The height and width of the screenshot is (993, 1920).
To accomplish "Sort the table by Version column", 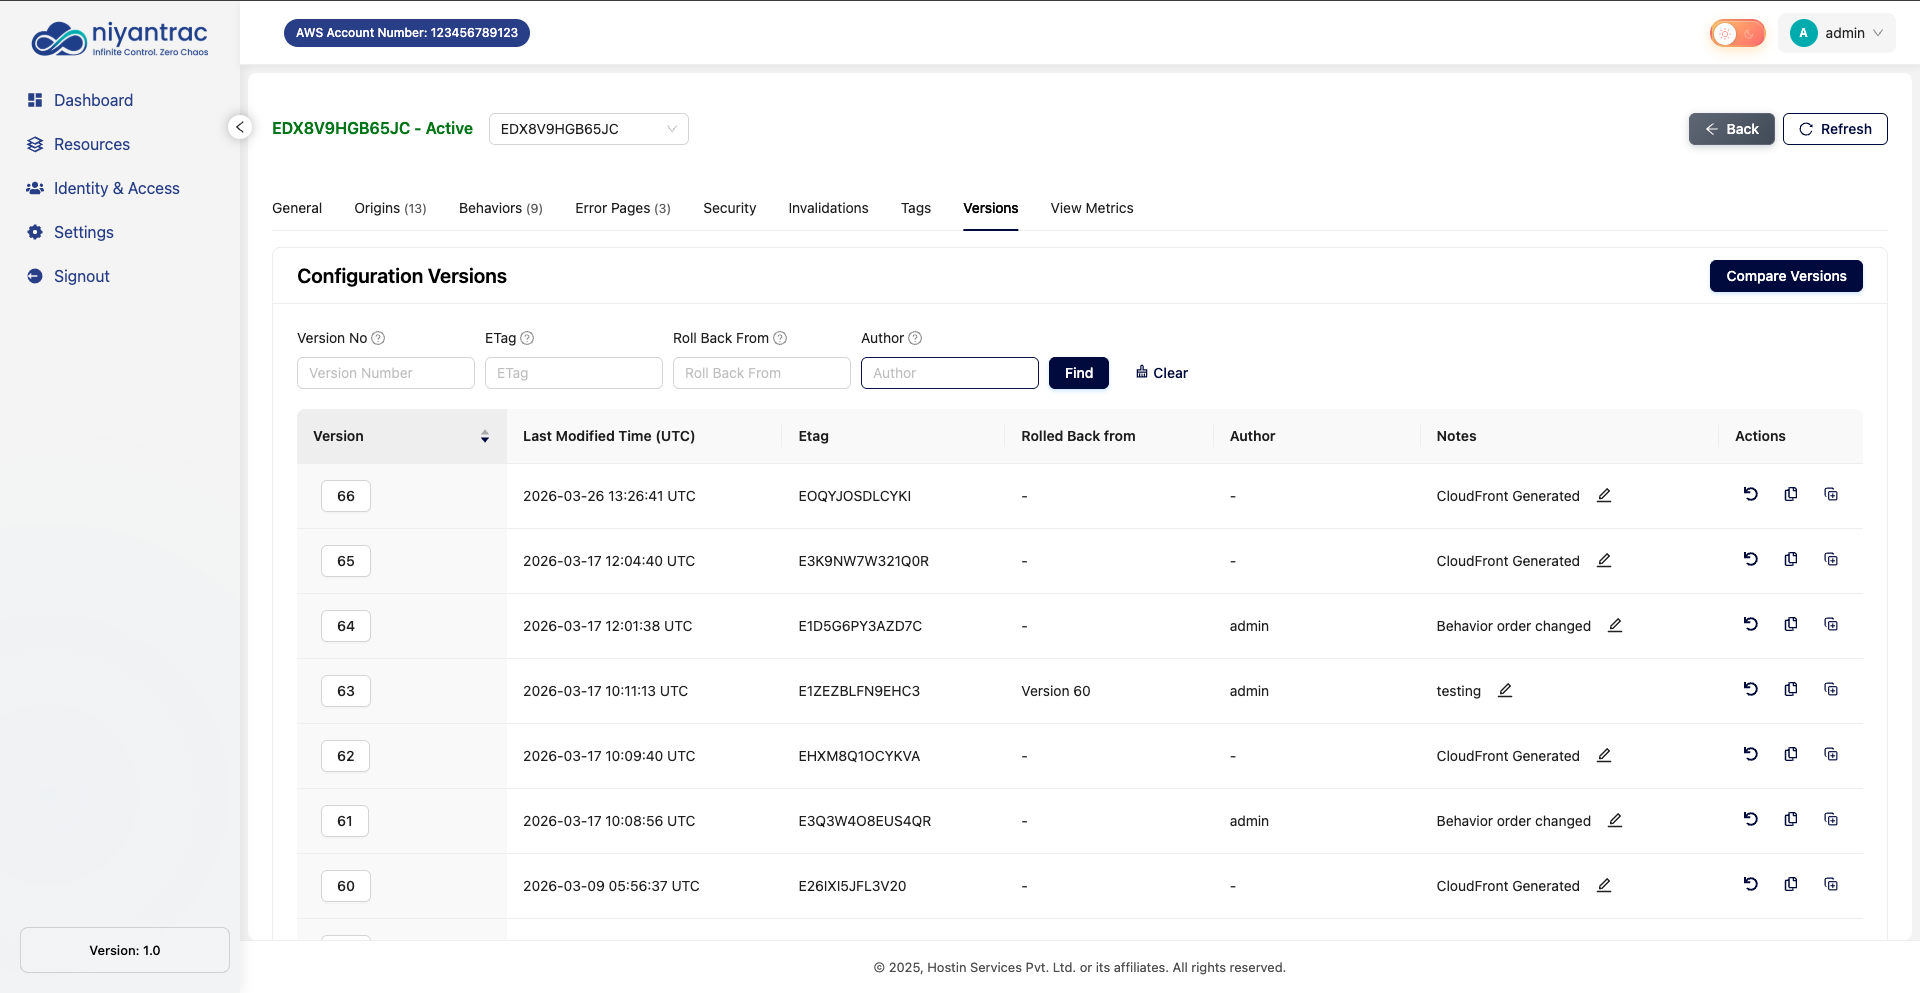I will coord(484,436).
